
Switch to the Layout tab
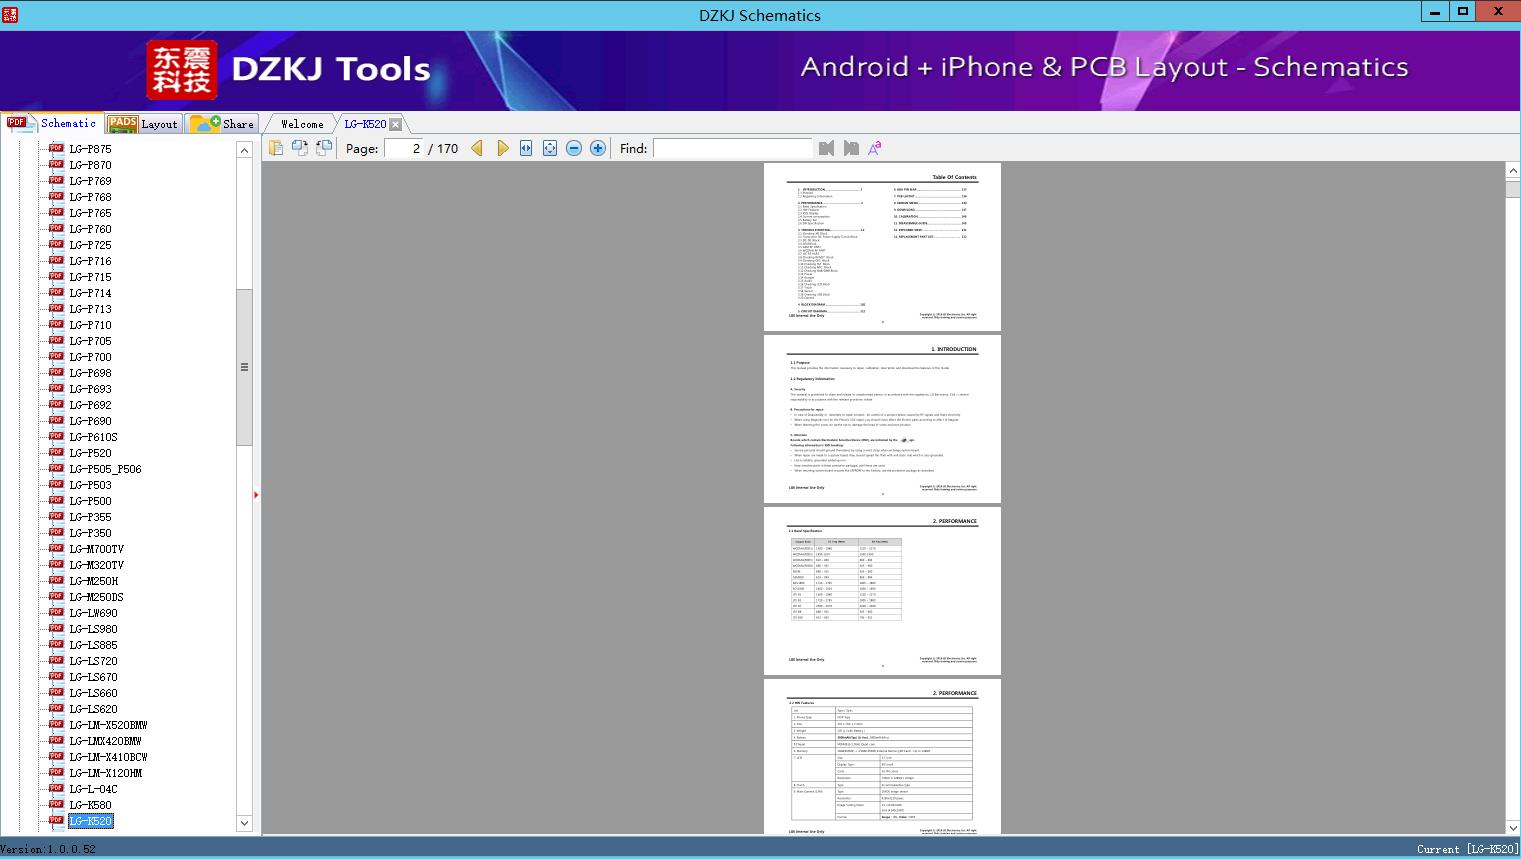[142, 124]
